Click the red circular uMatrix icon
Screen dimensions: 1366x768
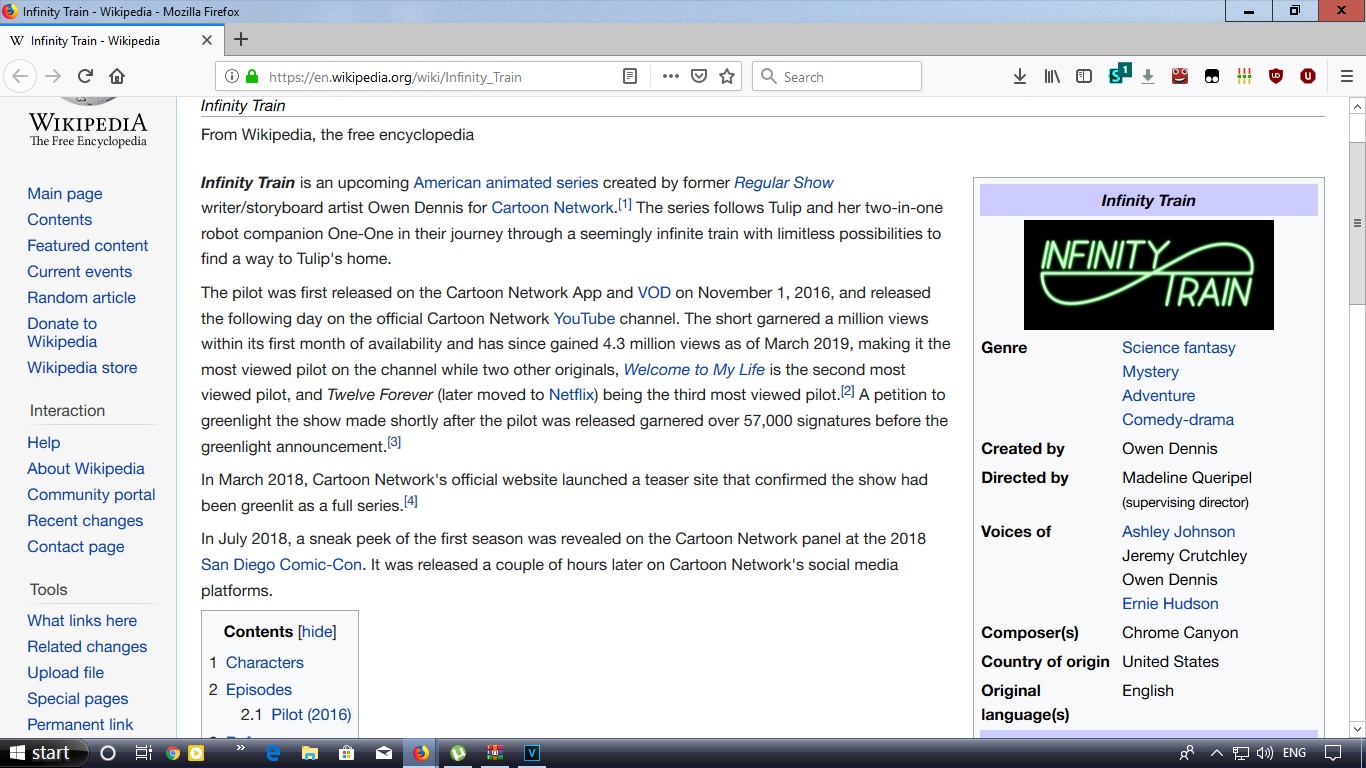point(1308,76)
